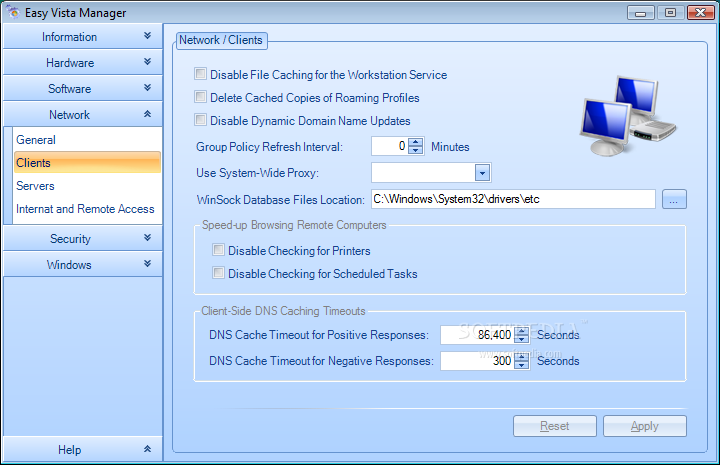
Task: Open Internat and Remote Access page
Action: point(87,209)
